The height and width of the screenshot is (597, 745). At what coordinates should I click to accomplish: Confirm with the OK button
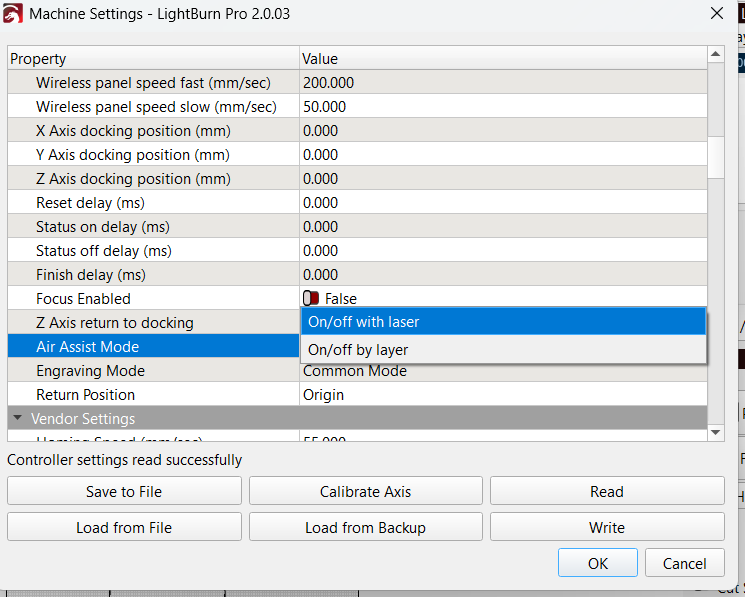(x=597, y=563)
